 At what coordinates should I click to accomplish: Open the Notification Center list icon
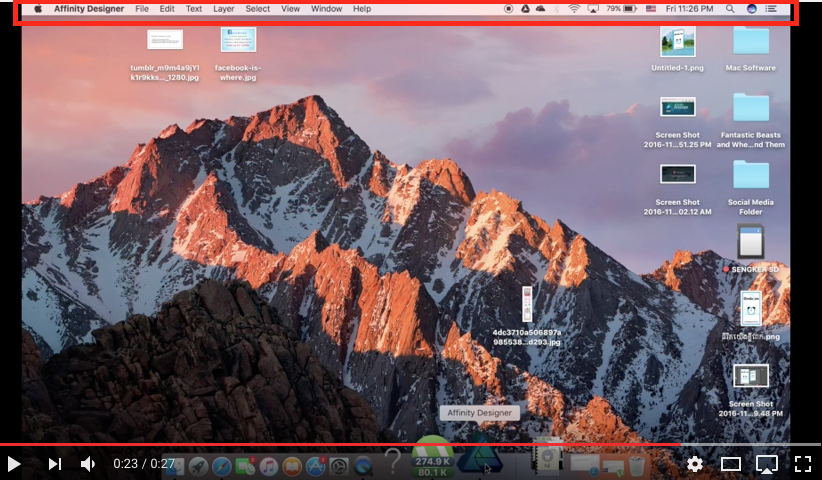[771, 9]
